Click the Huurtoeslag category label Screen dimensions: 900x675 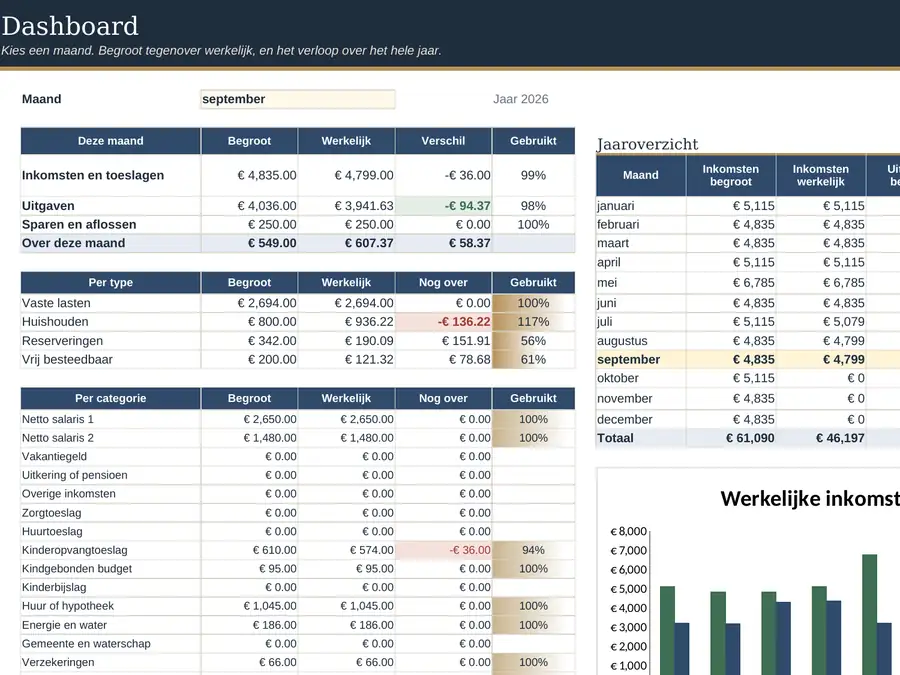(52, 532)
